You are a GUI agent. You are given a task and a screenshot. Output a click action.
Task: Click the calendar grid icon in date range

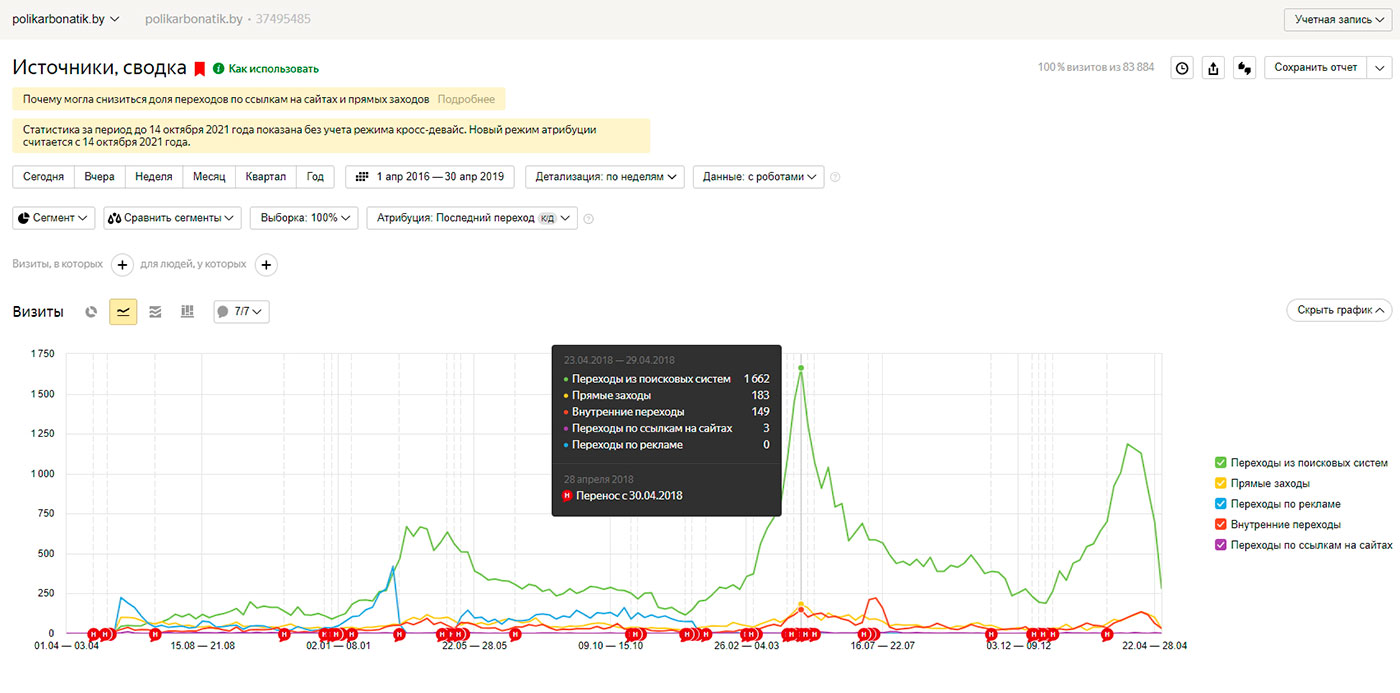click(362, 177)
